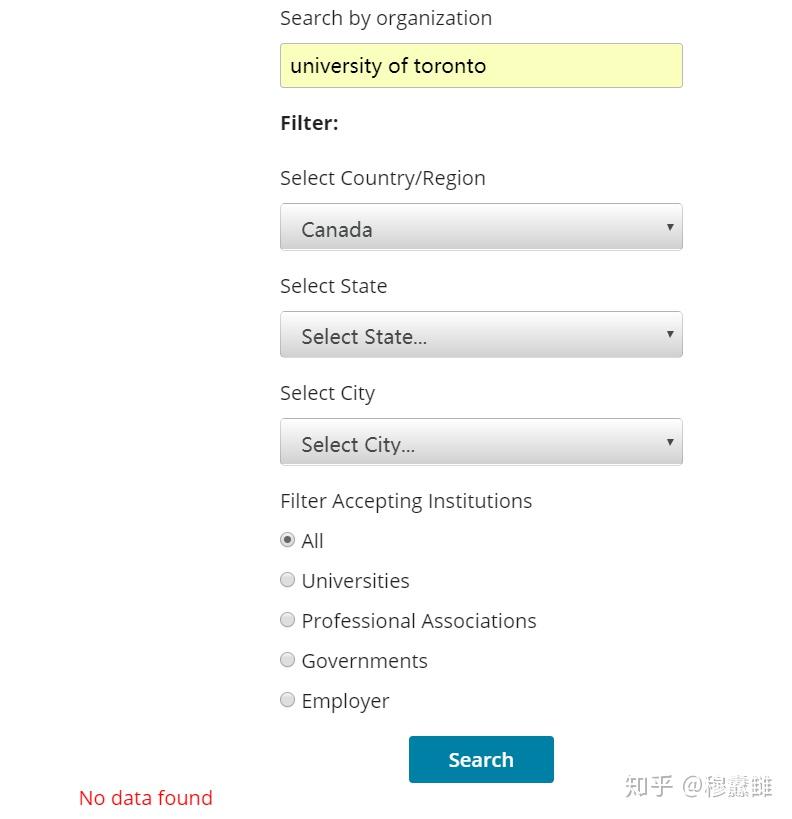Enable the Employer filter

287,699
